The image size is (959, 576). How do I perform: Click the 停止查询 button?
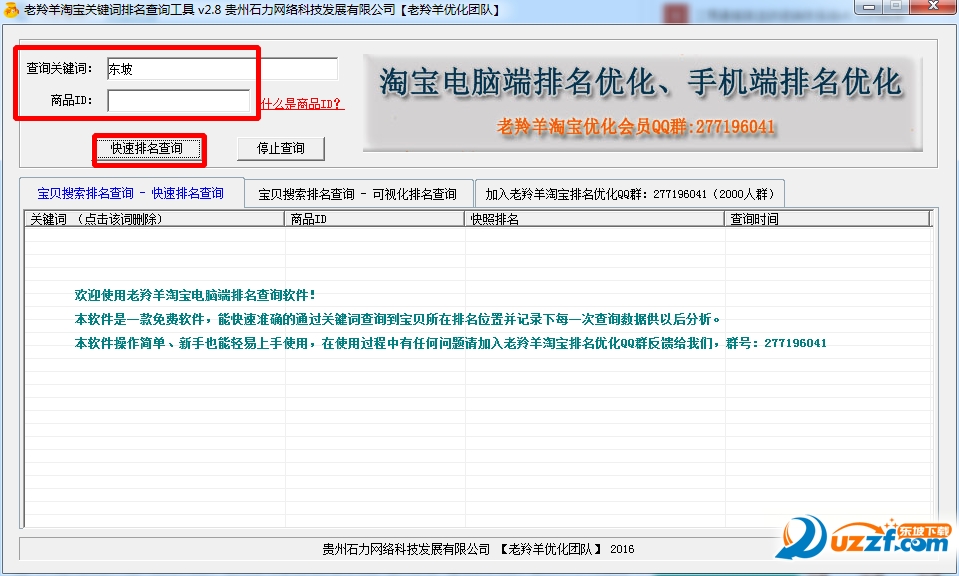[281, 149]
